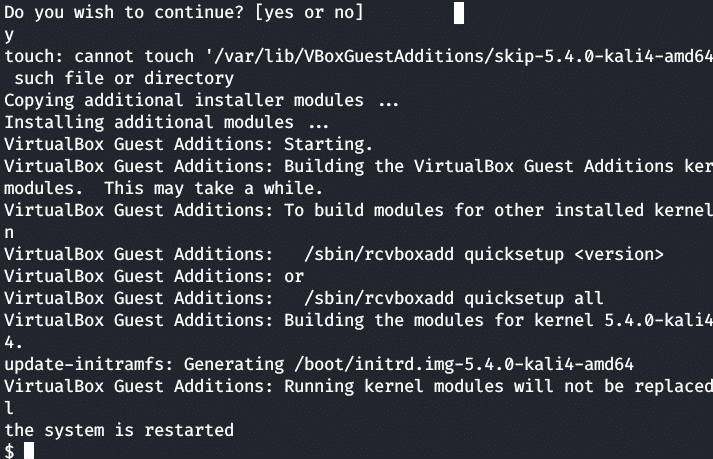This screenshot has width=713, height=459.
Task: Click the typed "y" response line
Action: (x=10, y=35)
